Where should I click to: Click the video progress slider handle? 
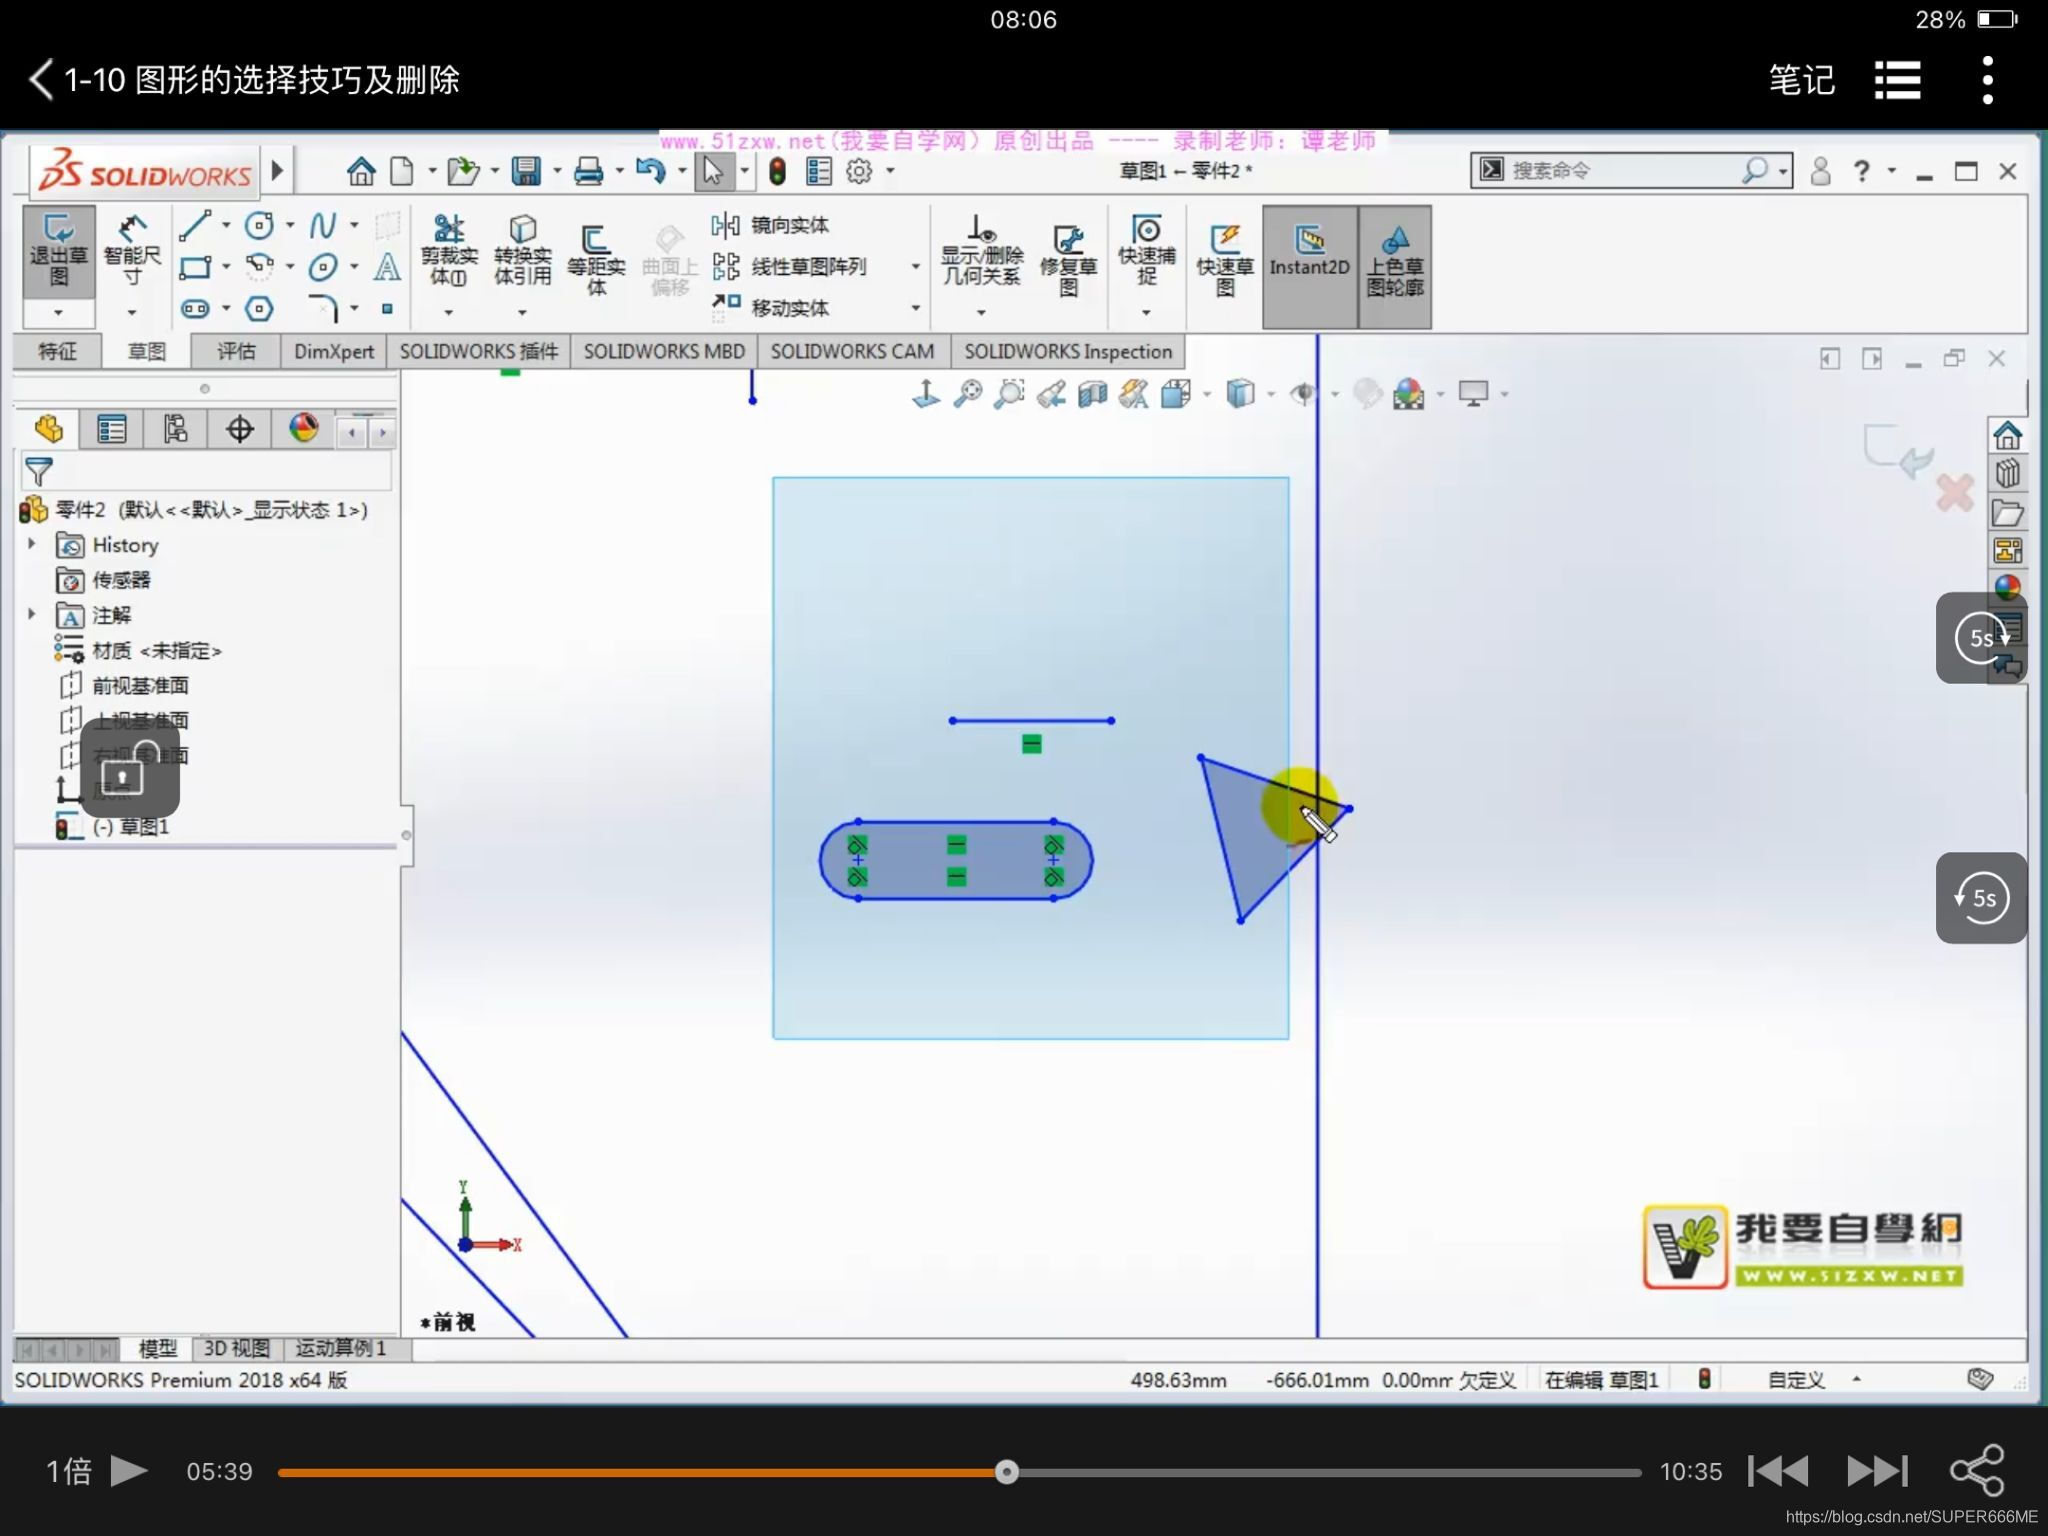(1007, 1471)
